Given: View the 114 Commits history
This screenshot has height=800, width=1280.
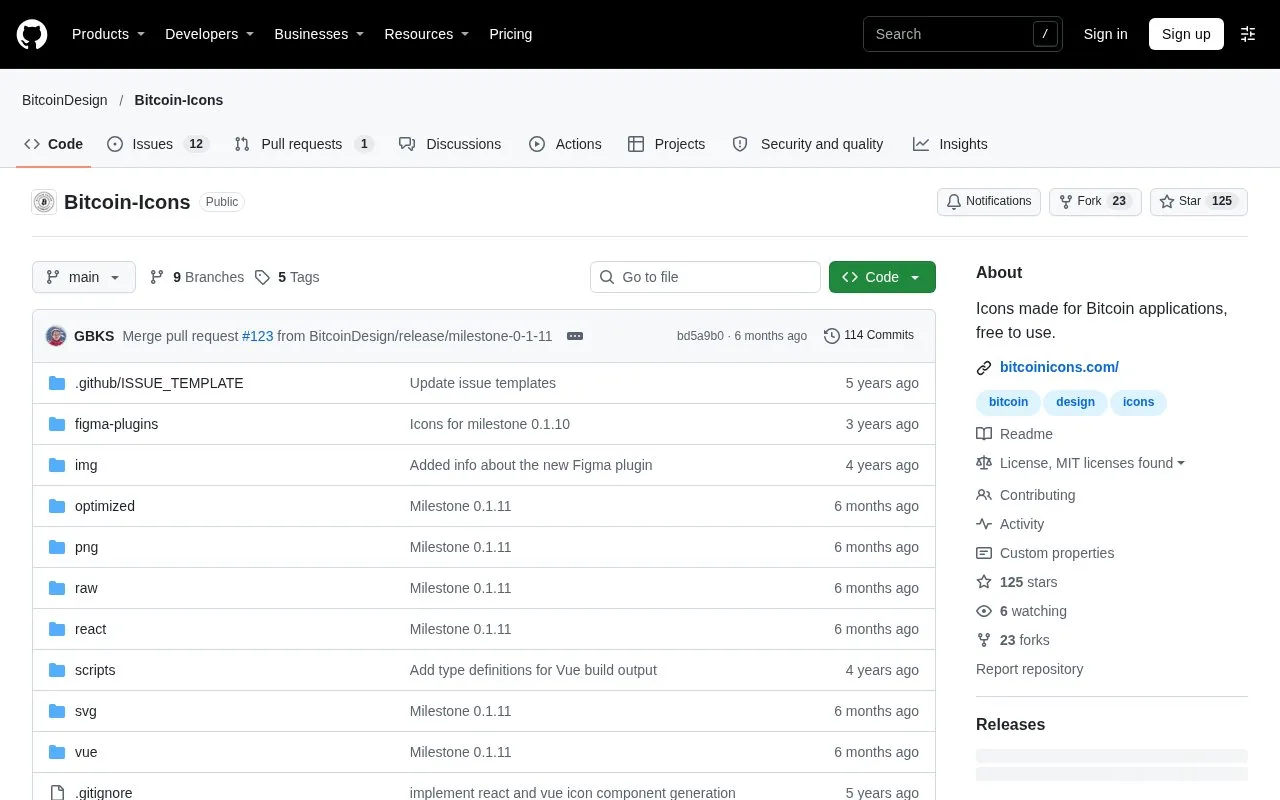Looking at the screenshot, I should coord(869,336).
